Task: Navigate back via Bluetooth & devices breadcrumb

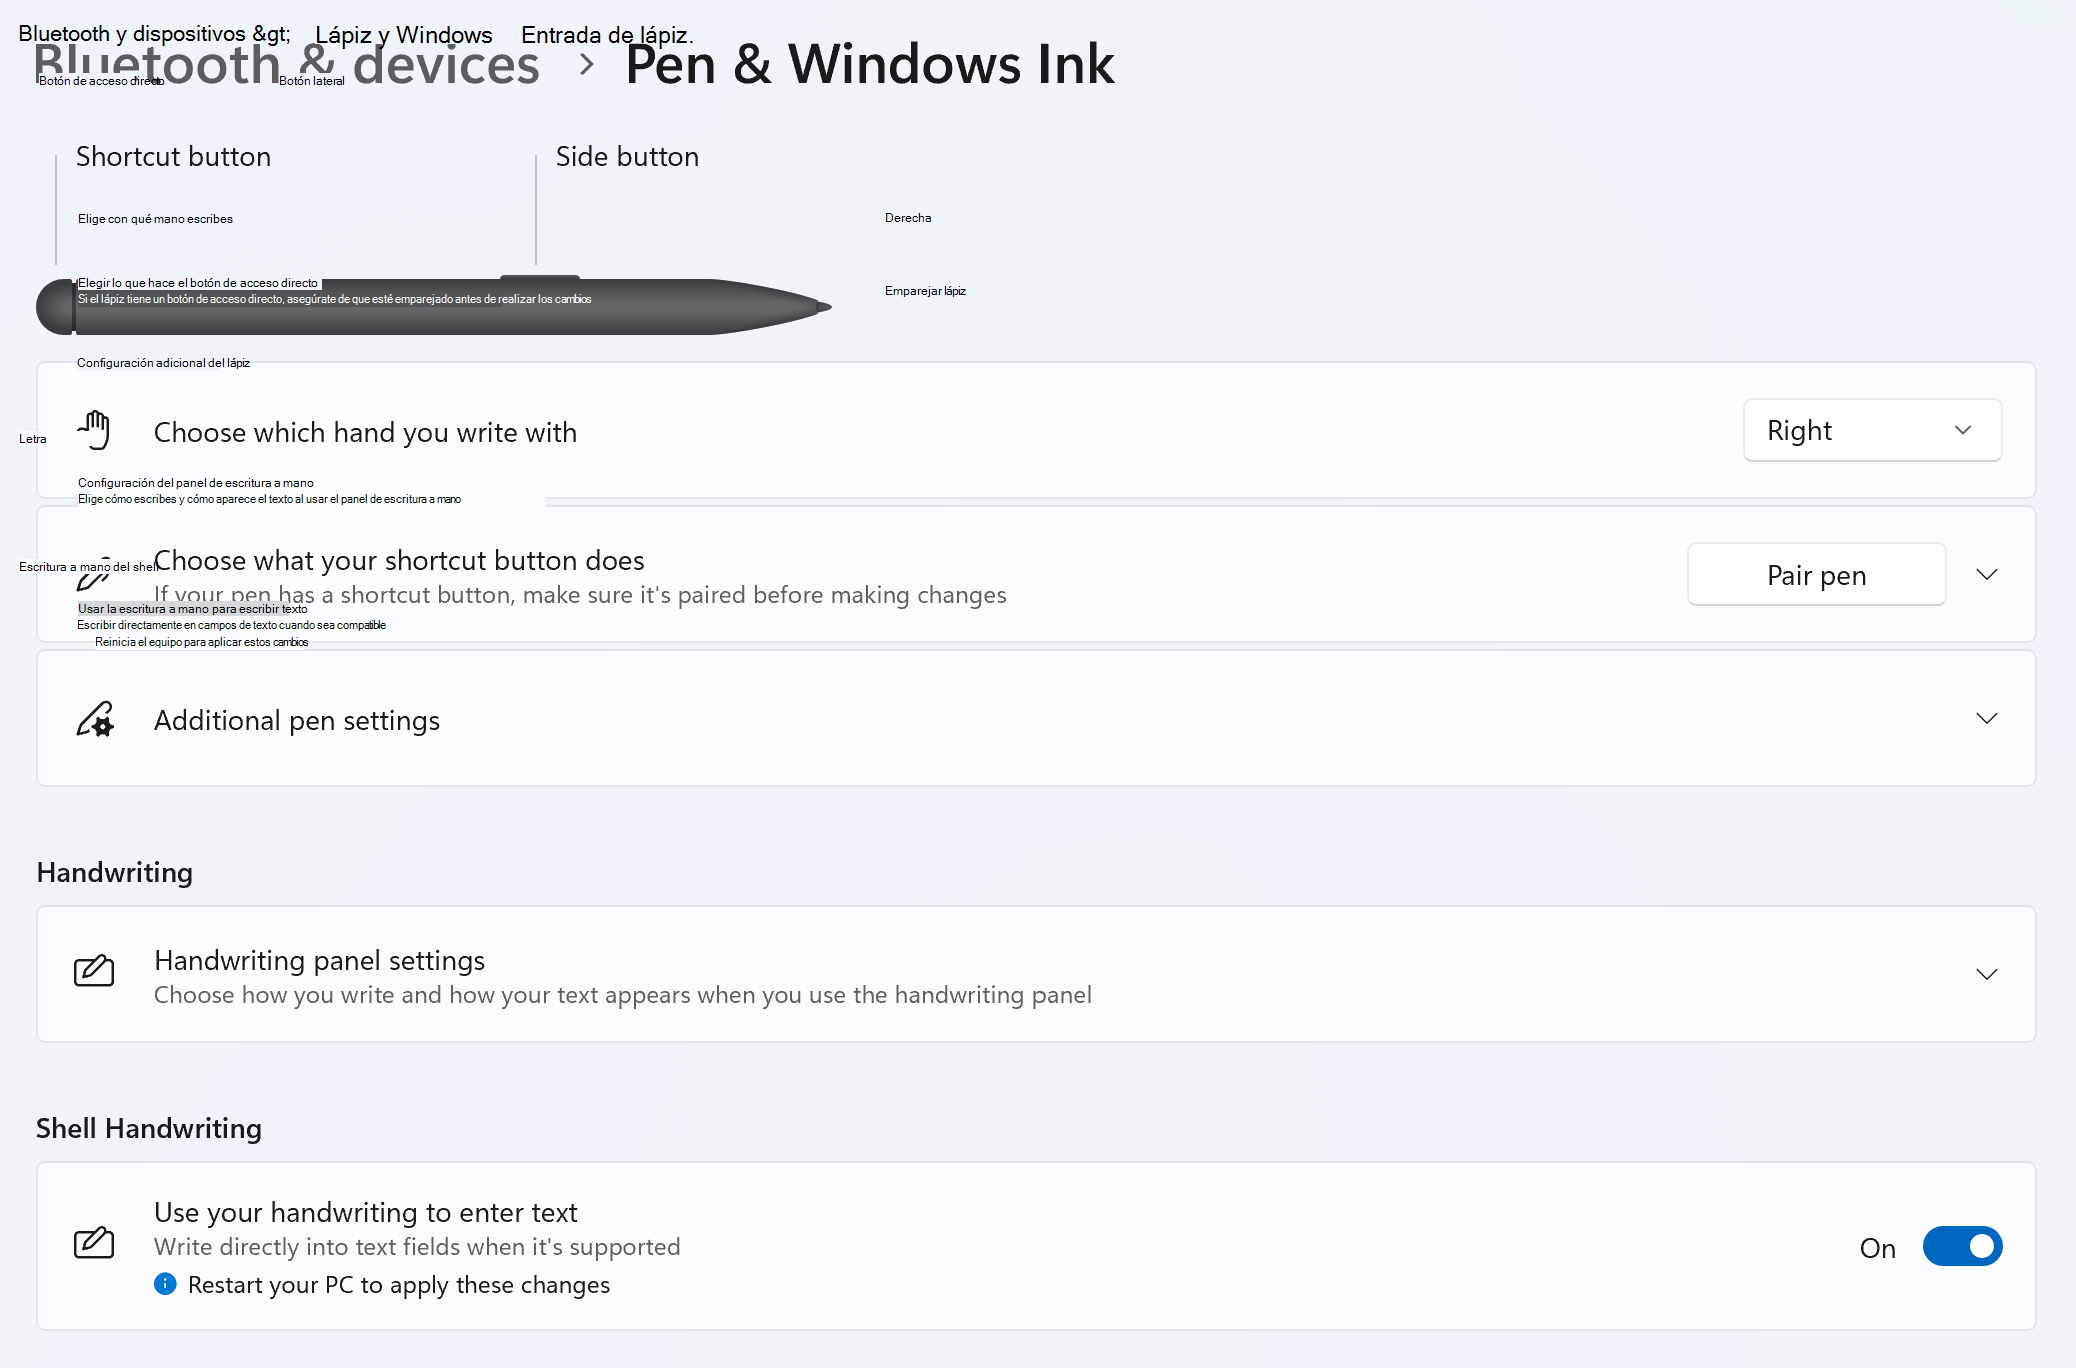Action: click(x=287, y=64)
